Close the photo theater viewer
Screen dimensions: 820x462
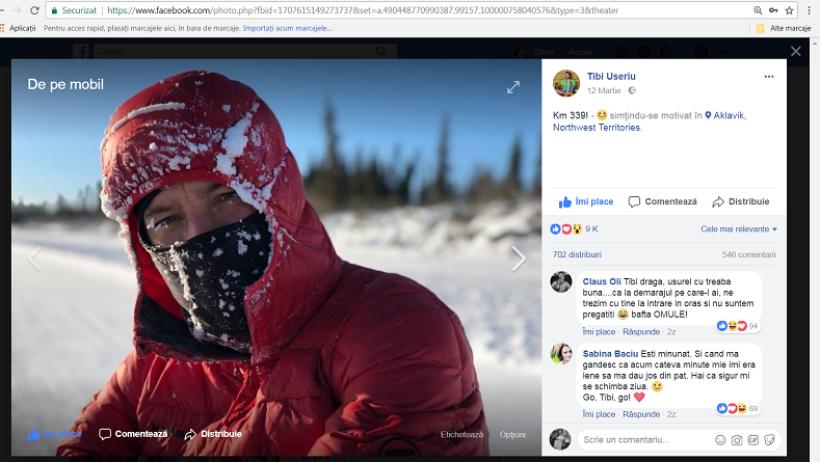pyautogui.click(x=795, y=51)
